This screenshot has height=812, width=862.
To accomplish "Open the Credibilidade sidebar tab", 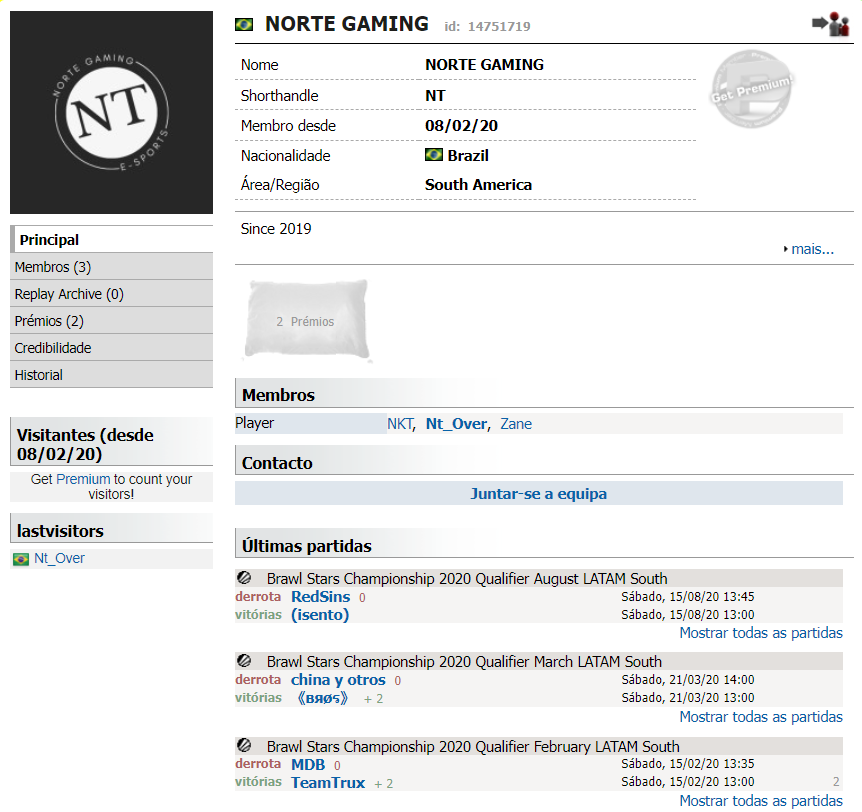I will 112,347.
